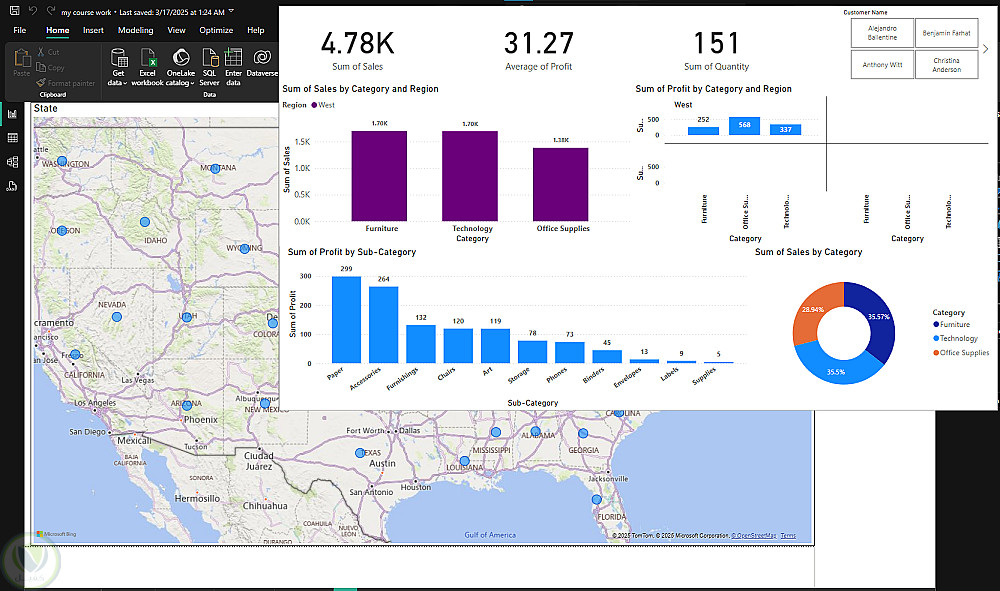Click the Dataverse icon

pyautogui.click(x=261, y=57)
